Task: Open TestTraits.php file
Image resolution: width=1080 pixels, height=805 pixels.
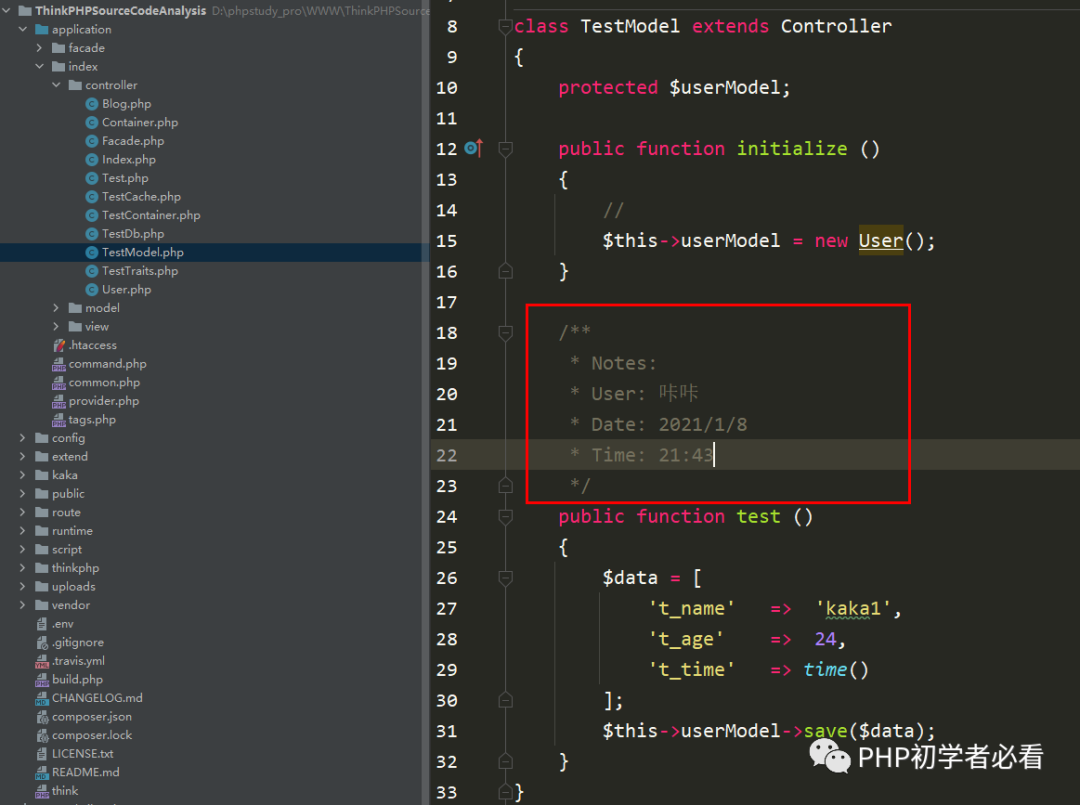Action: click(140, 271)
